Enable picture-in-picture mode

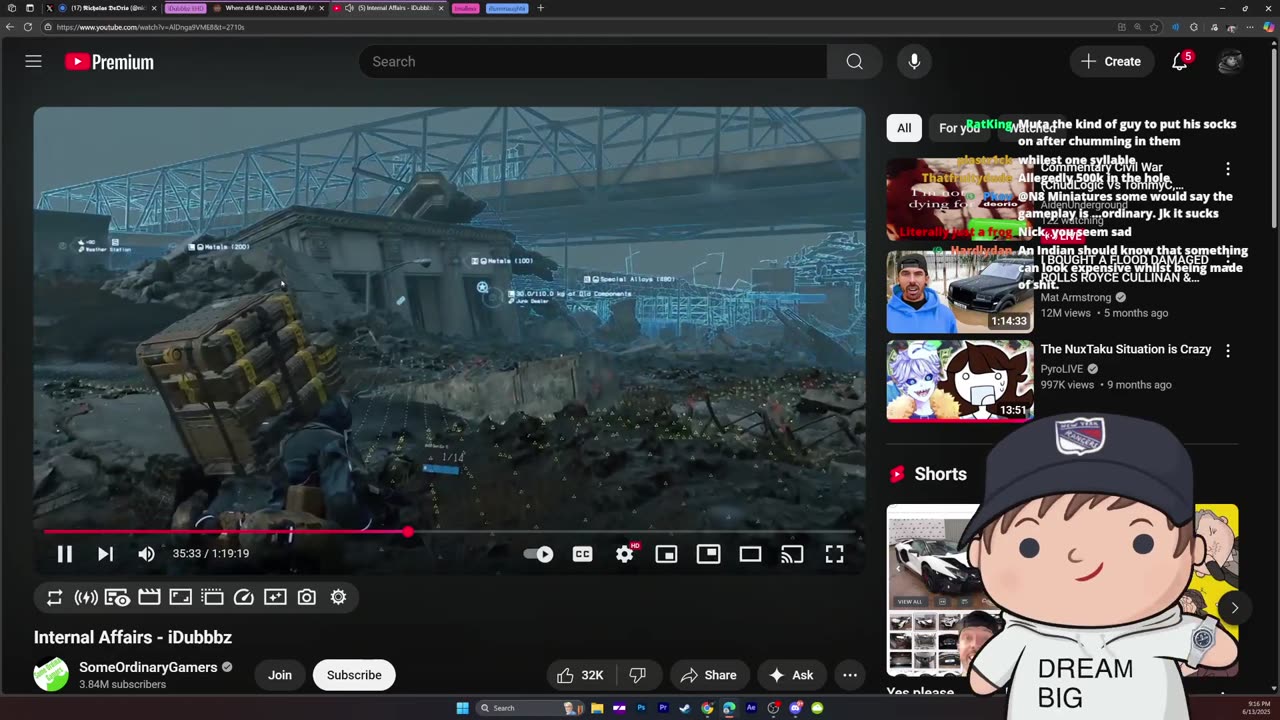pyautogui.click(x=708, y=554)
